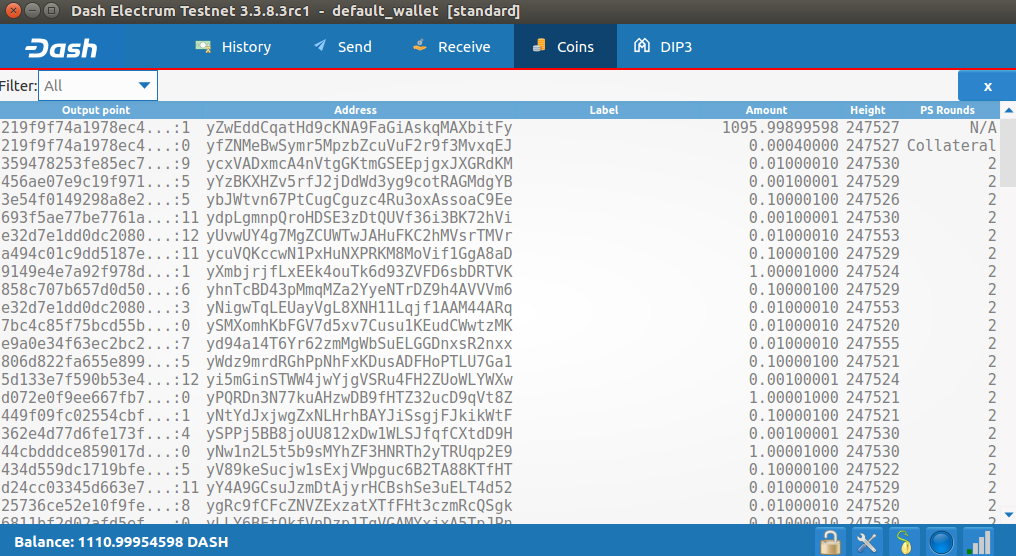Select the coin with amount 1095.99899598
Screen dimensions: 1016x556
point(780,128)
